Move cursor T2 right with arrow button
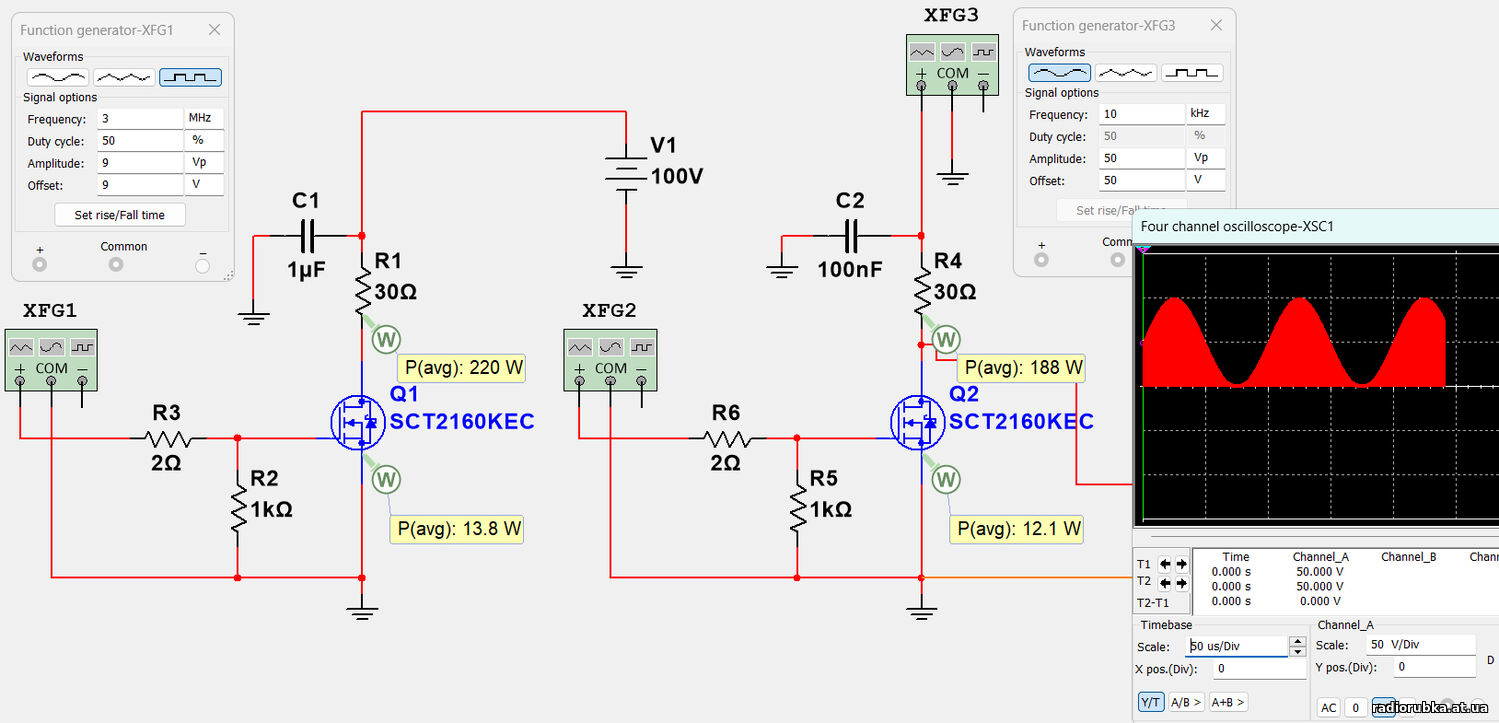Screen dimensions: 1499x723 click(1181, 582)
